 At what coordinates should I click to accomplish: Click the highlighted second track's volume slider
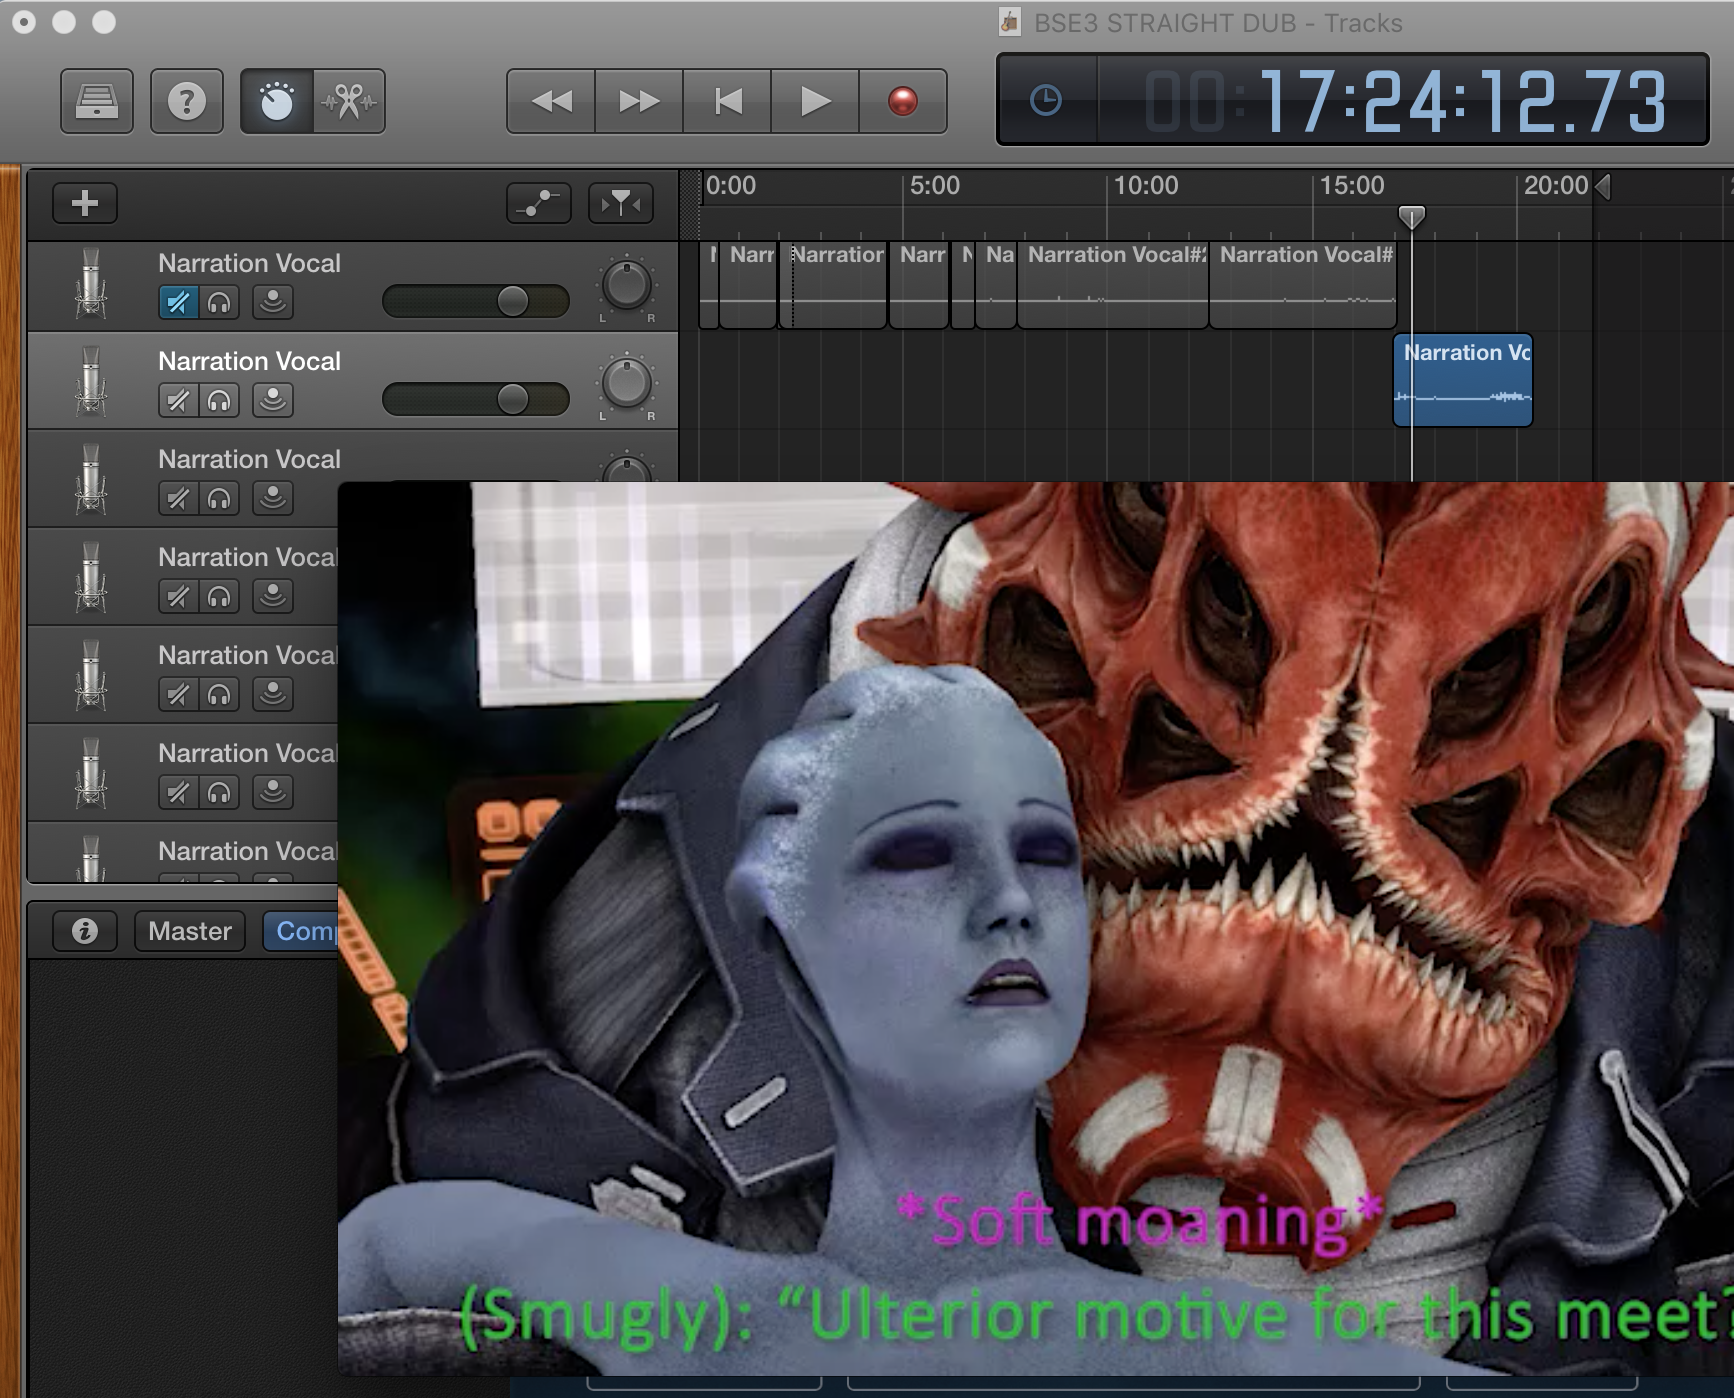coord(476,399)
